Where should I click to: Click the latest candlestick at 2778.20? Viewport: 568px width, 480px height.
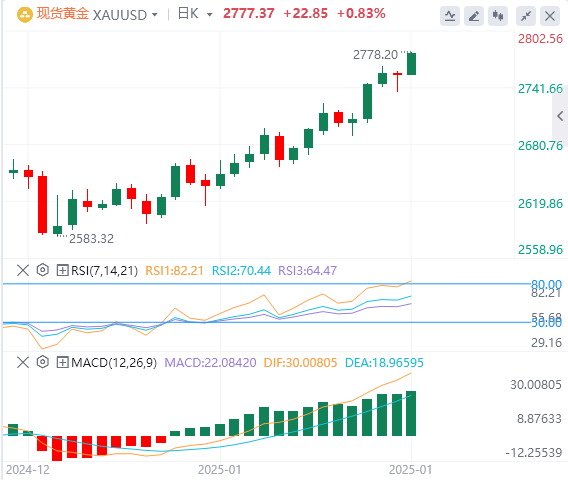(x=411, y=64)
